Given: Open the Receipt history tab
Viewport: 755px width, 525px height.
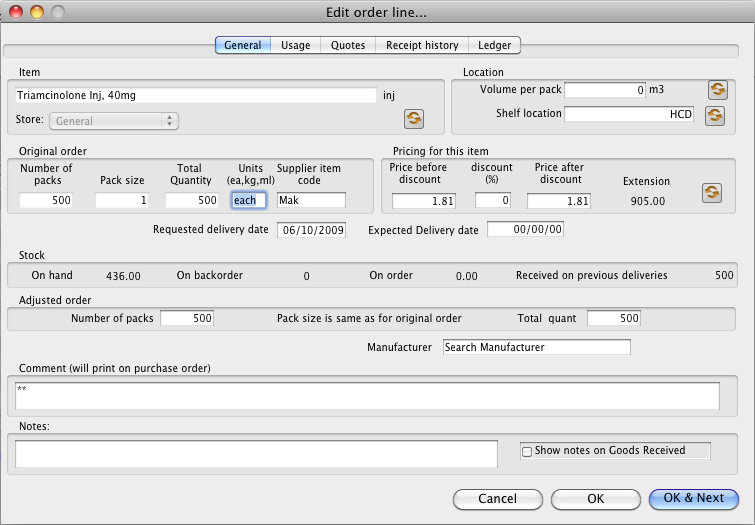Looking at the screenshot, I should [x=422, y=45].
